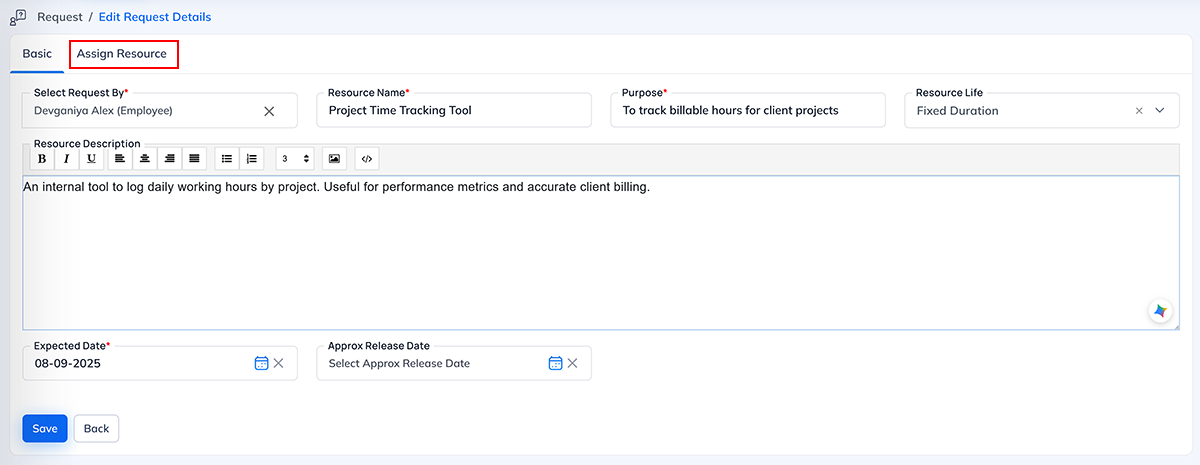
Task: Align description text to the right
Action: (170, 159)
